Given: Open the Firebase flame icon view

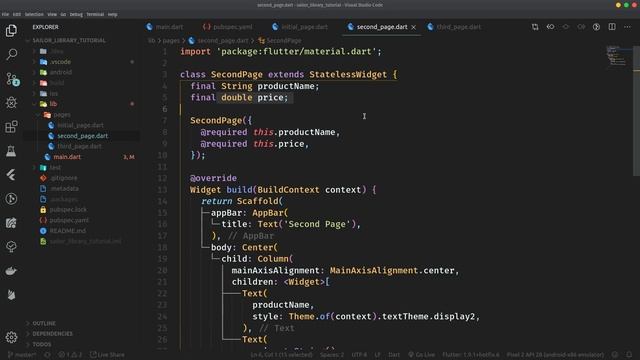Looking at the screenshot, I should (x=11, y=295).
